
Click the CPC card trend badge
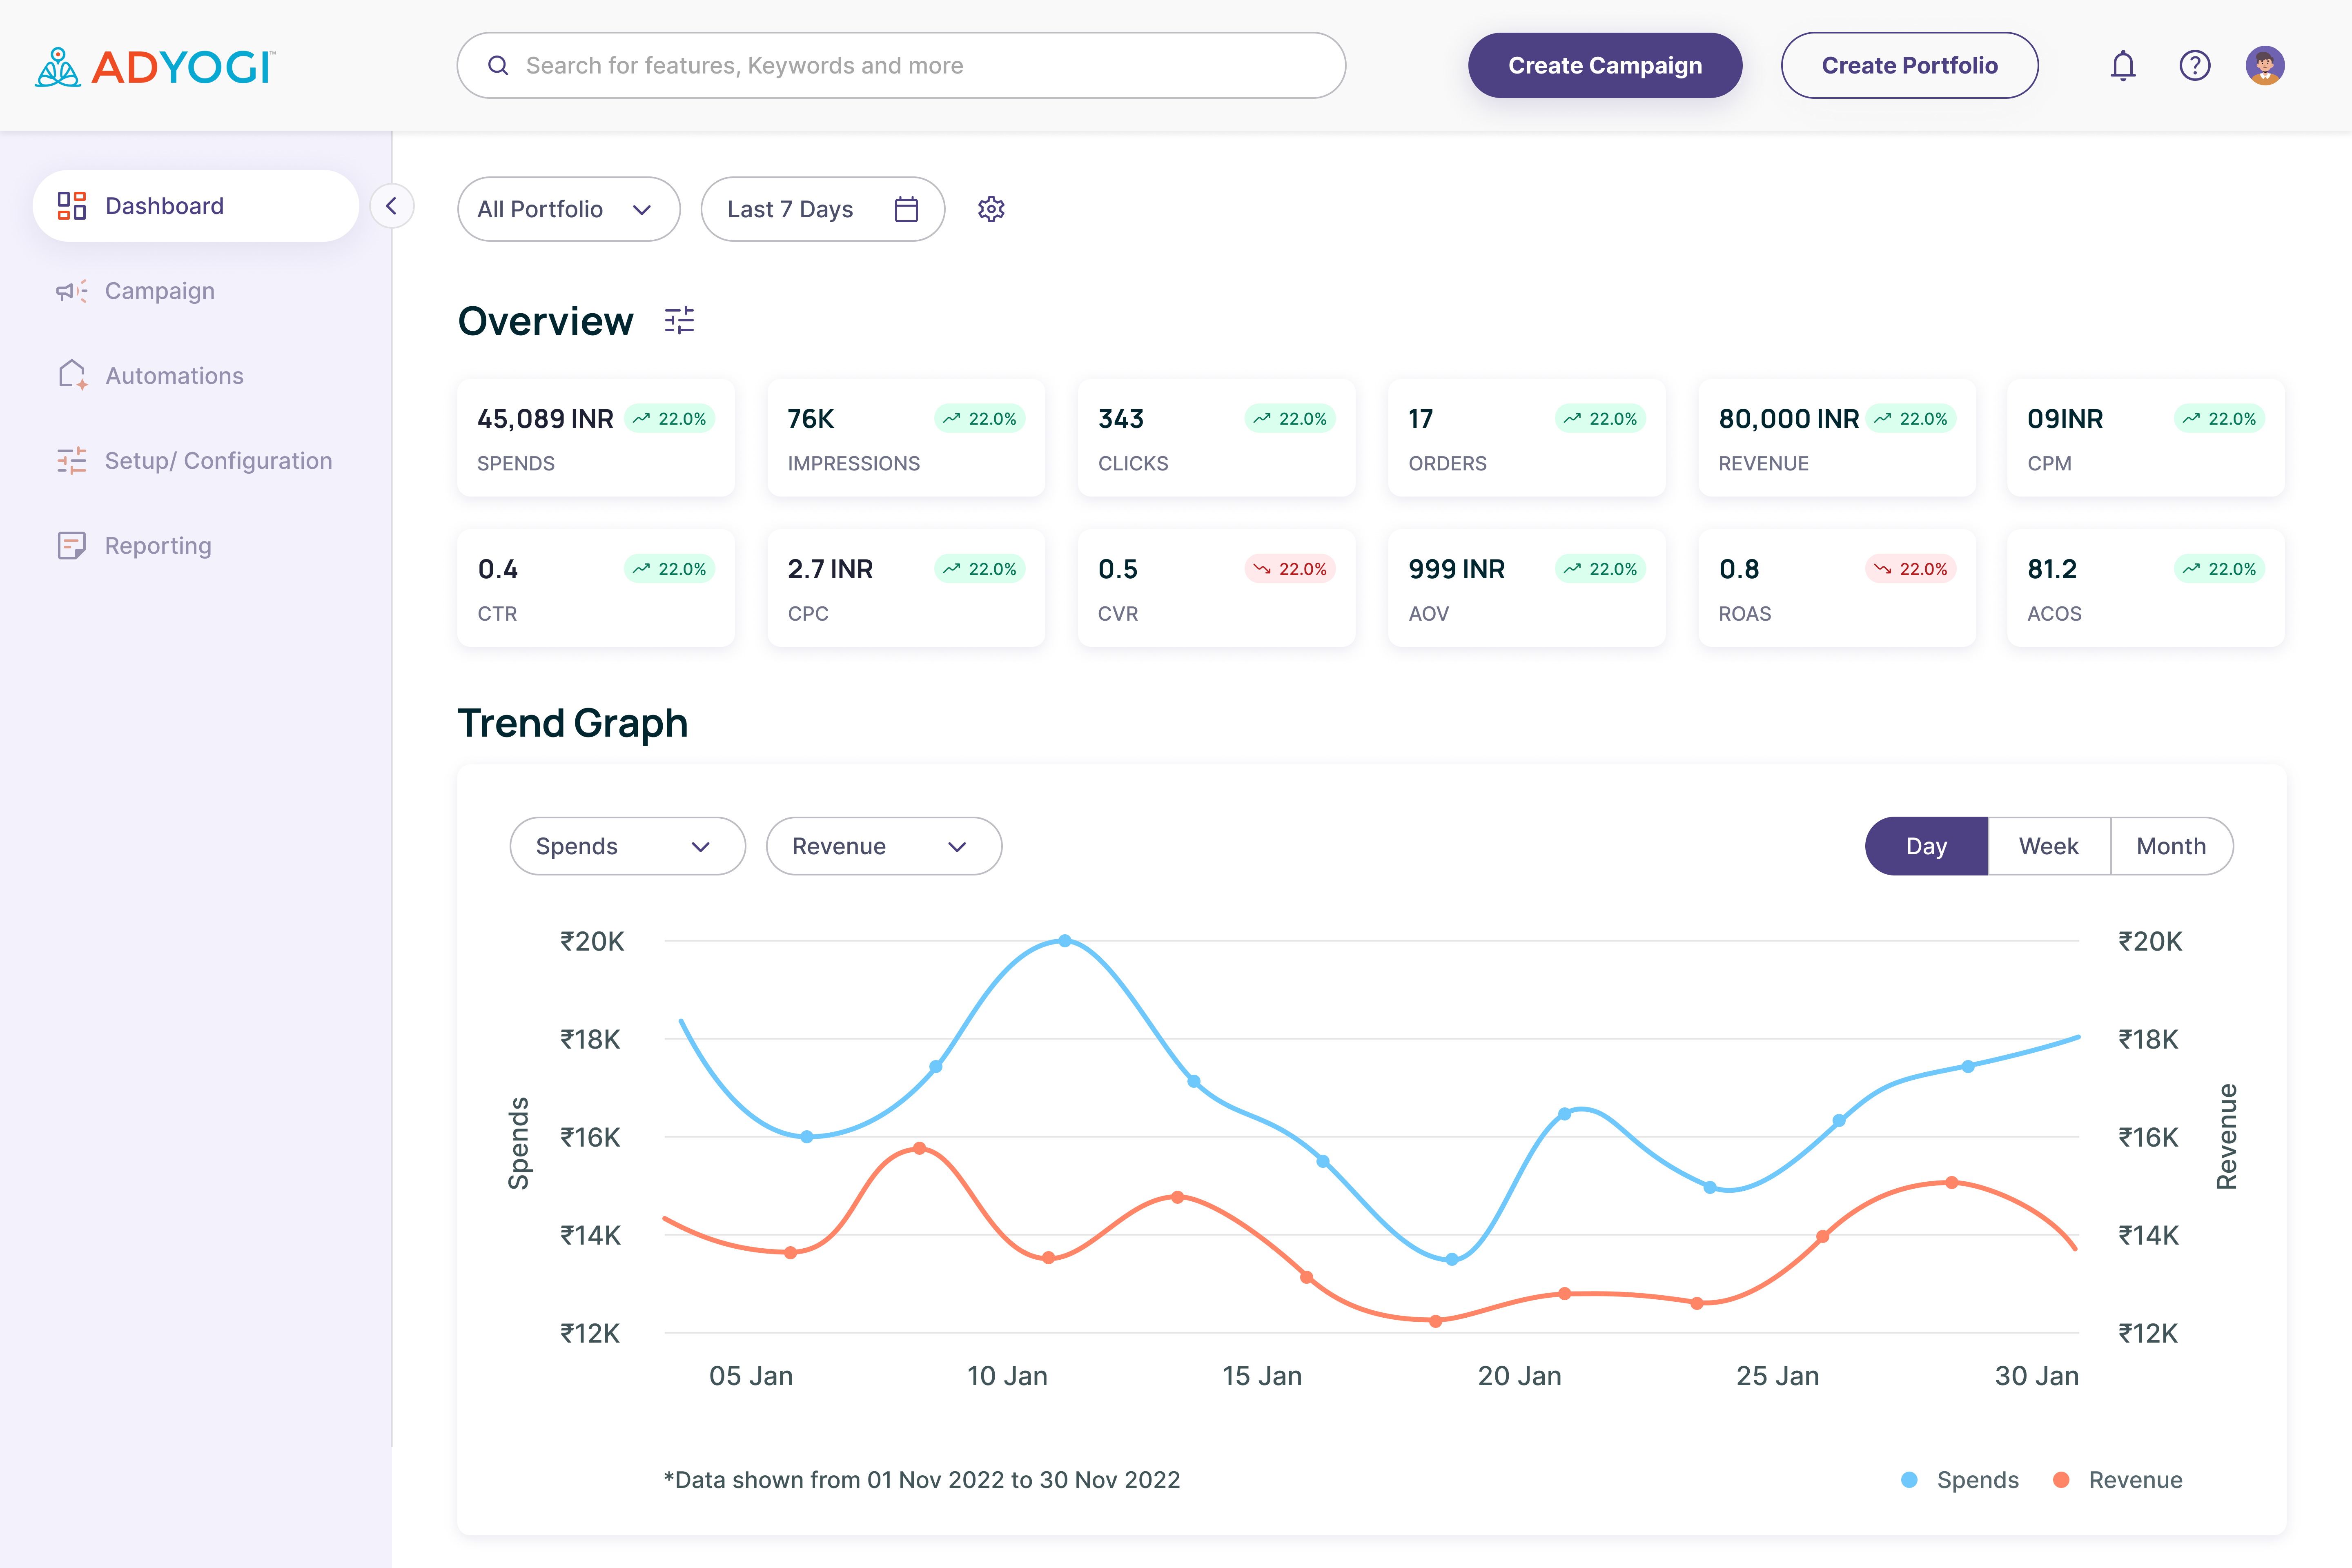(x=979, y=569)
